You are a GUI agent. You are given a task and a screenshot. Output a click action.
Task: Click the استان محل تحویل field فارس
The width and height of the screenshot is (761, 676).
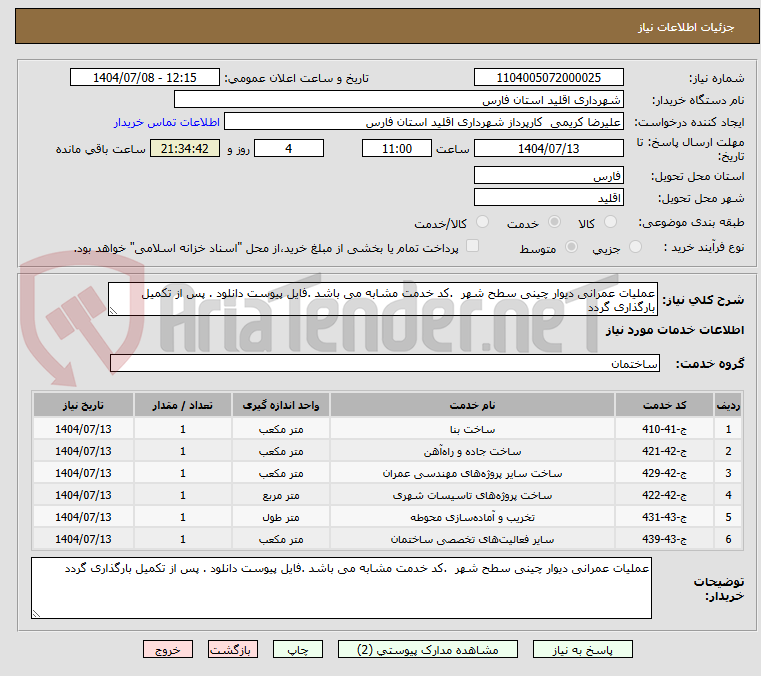click(548, 175)
